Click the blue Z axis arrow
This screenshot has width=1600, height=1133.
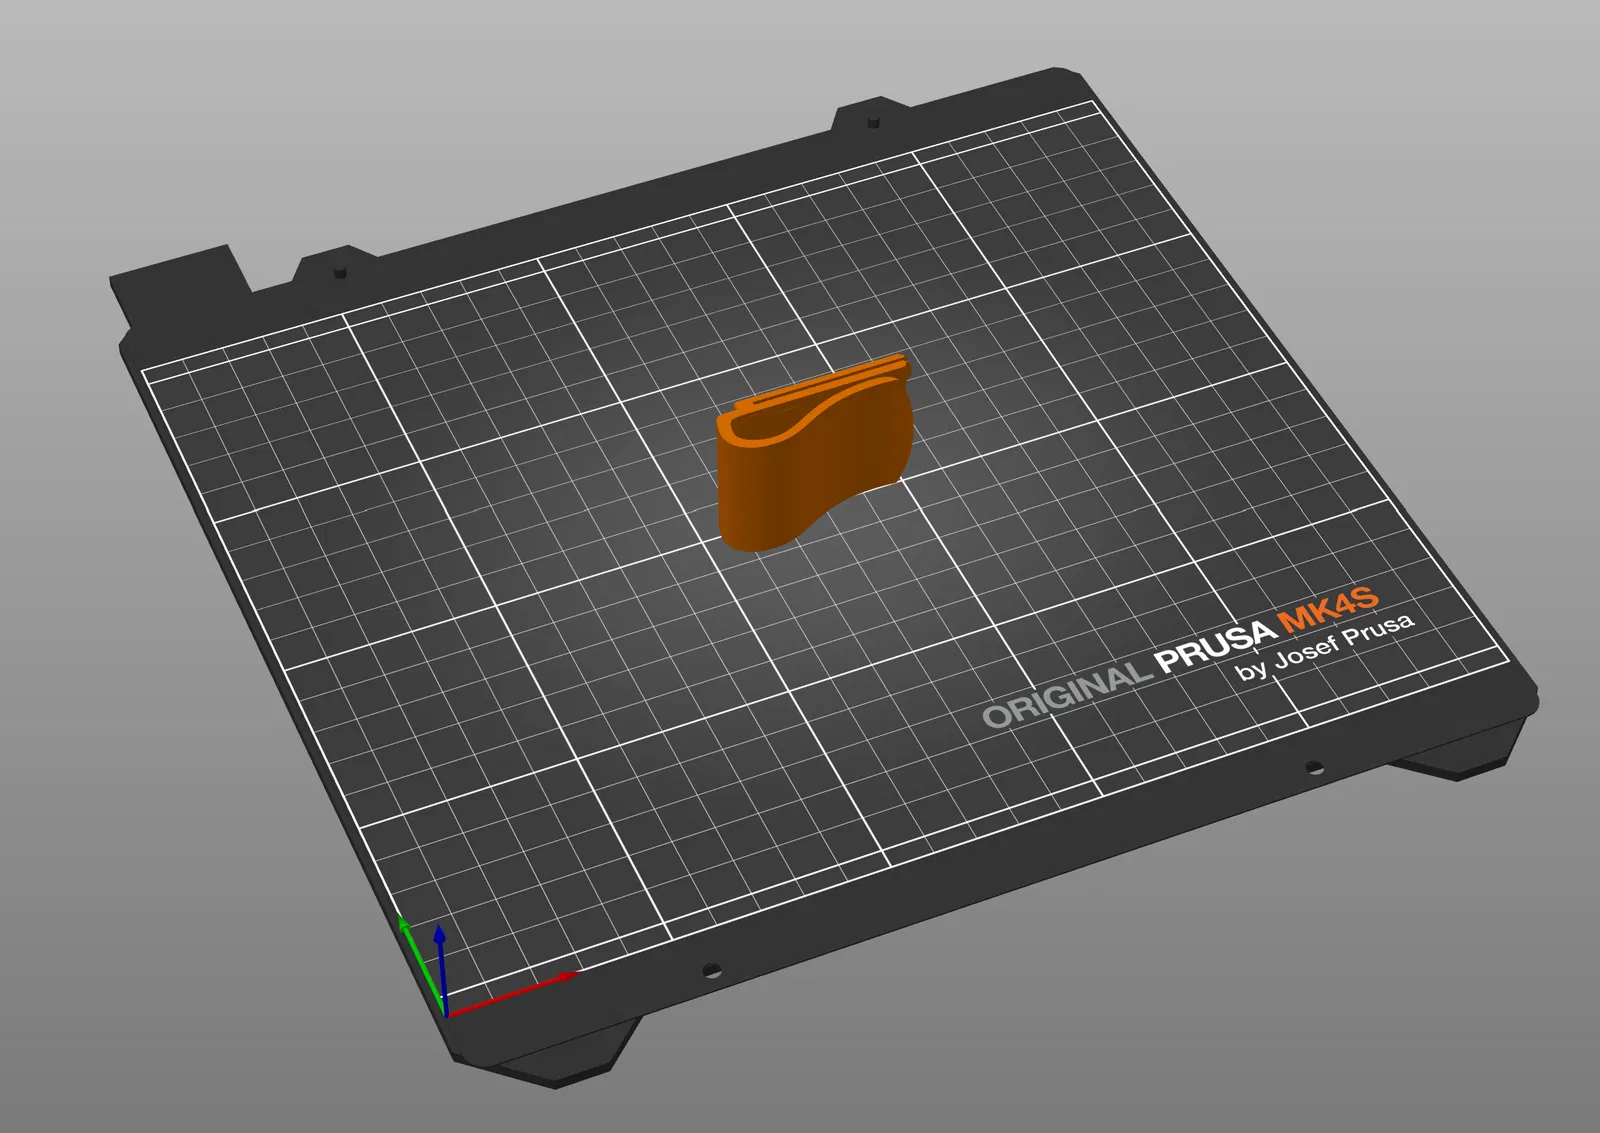(441, 970)
